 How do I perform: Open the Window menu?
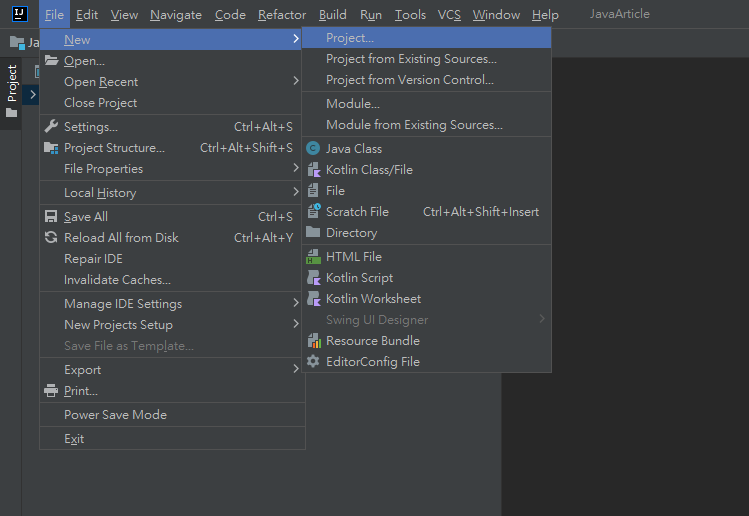click(x=496, y=15)
